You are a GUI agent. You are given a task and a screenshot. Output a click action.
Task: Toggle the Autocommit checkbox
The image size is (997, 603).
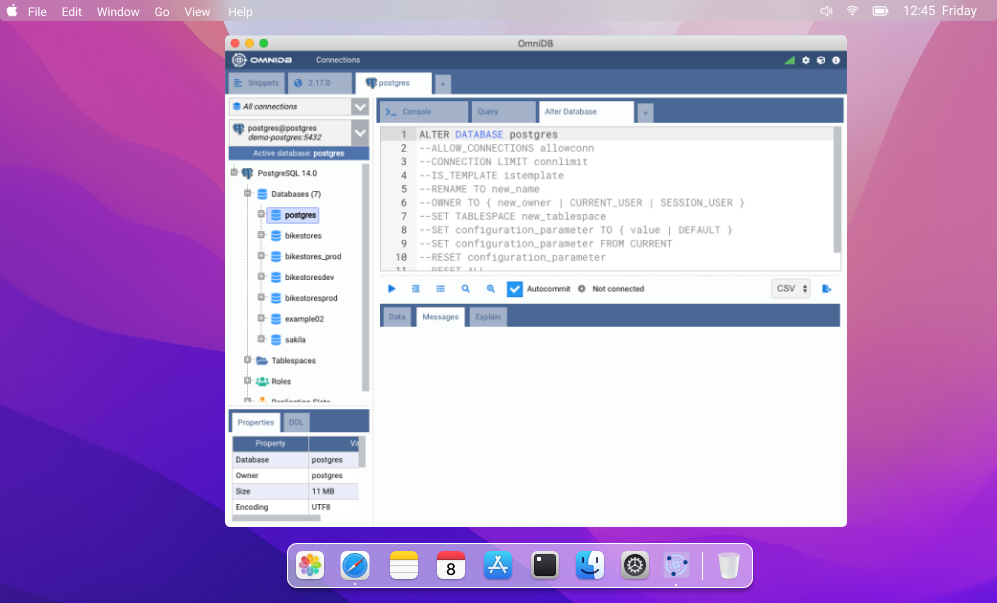pyautogui.click(x=514, y=289)
